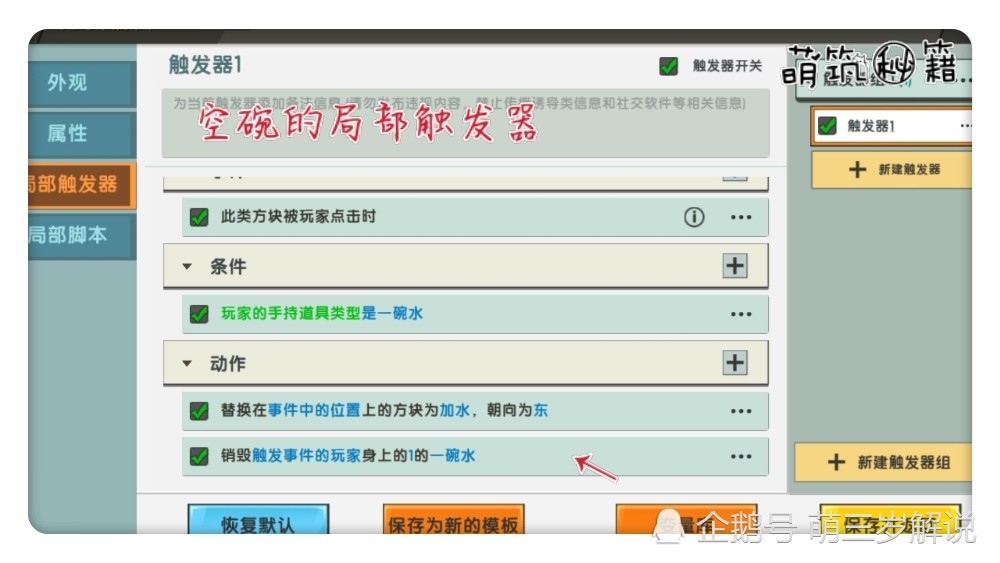The width and height of the screenshot is (1000, 563).
Task: Add a new action with plus
Action: 735,363
